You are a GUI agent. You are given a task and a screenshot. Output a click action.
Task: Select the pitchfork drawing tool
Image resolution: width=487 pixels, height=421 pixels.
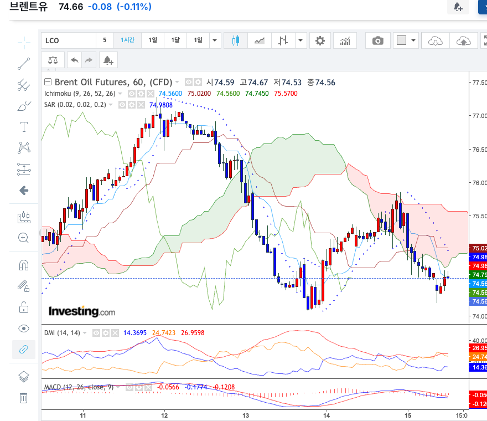coord(24,85)
